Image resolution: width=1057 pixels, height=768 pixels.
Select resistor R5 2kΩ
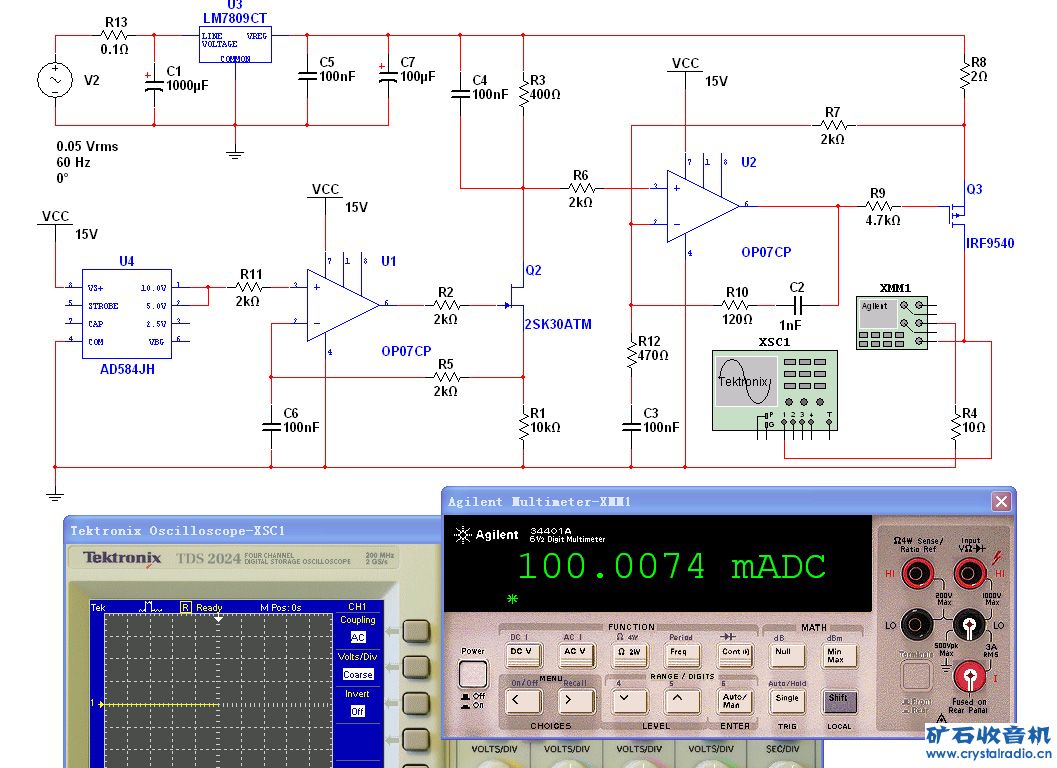[446, 377]
